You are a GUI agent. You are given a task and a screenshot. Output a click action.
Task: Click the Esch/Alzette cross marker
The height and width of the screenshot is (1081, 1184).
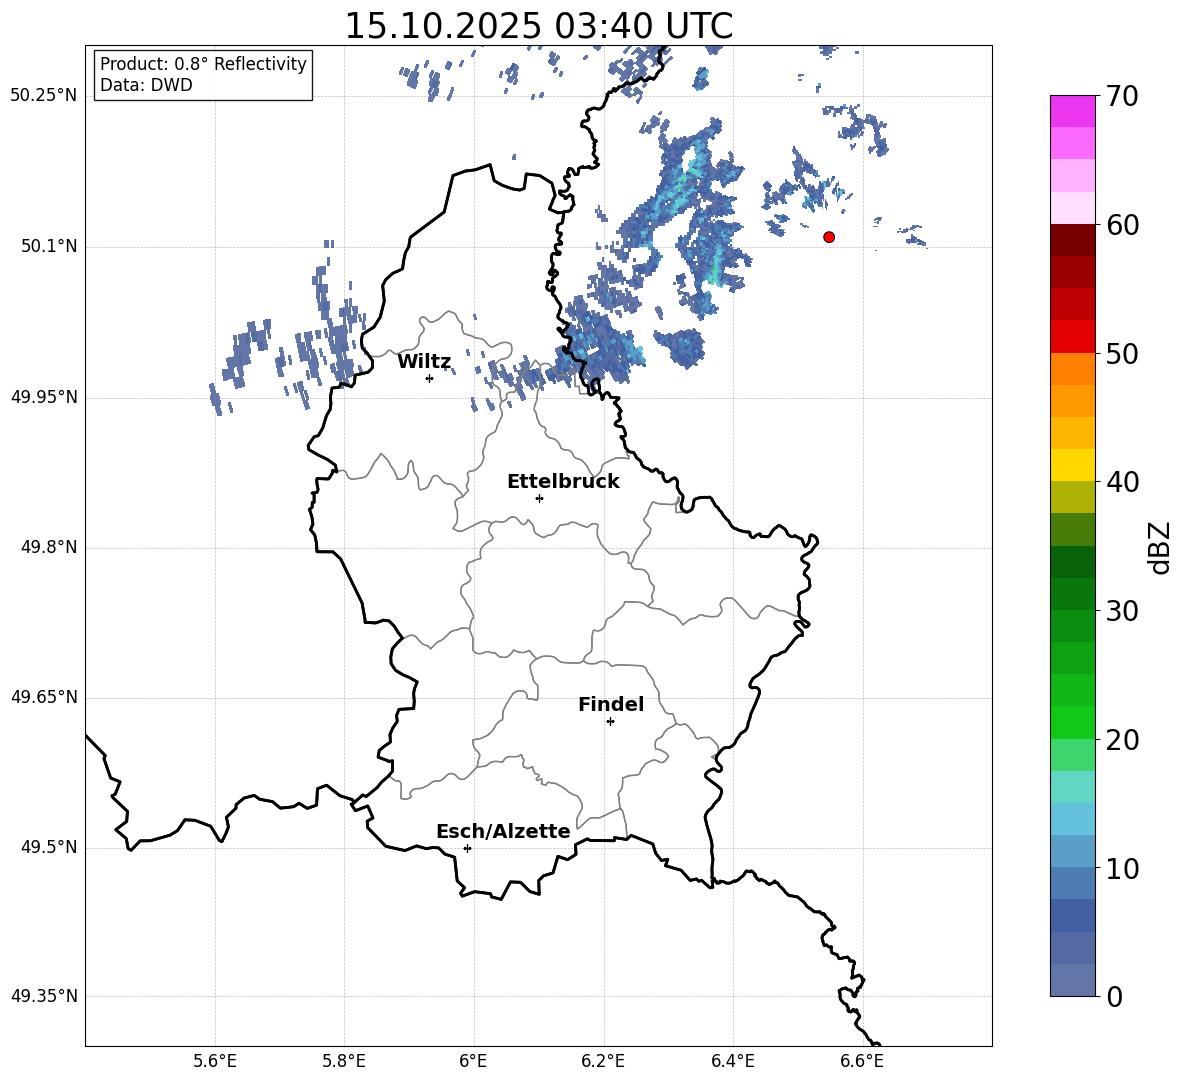467,848
